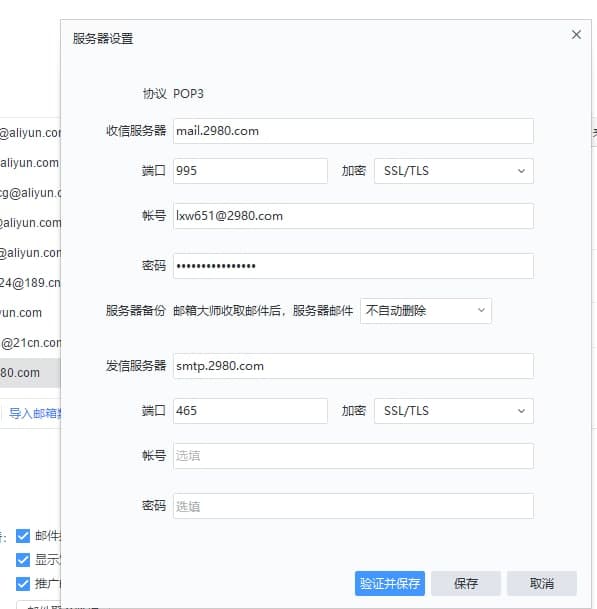Click the POP3 port 995 field
Image resolution: width=597 pixels, height=609 pixels.
point(250,171)
